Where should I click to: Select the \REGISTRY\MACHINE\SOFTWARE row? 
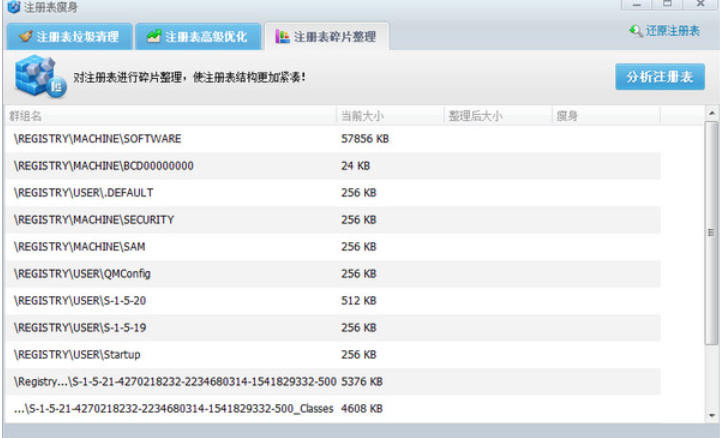(98, 139)
